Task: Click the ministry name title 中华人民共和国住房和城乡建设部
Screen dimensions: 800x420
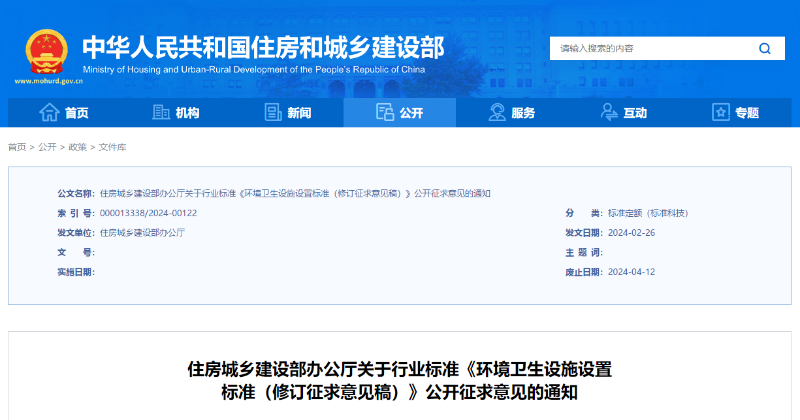Action: [x=262, y=46]
